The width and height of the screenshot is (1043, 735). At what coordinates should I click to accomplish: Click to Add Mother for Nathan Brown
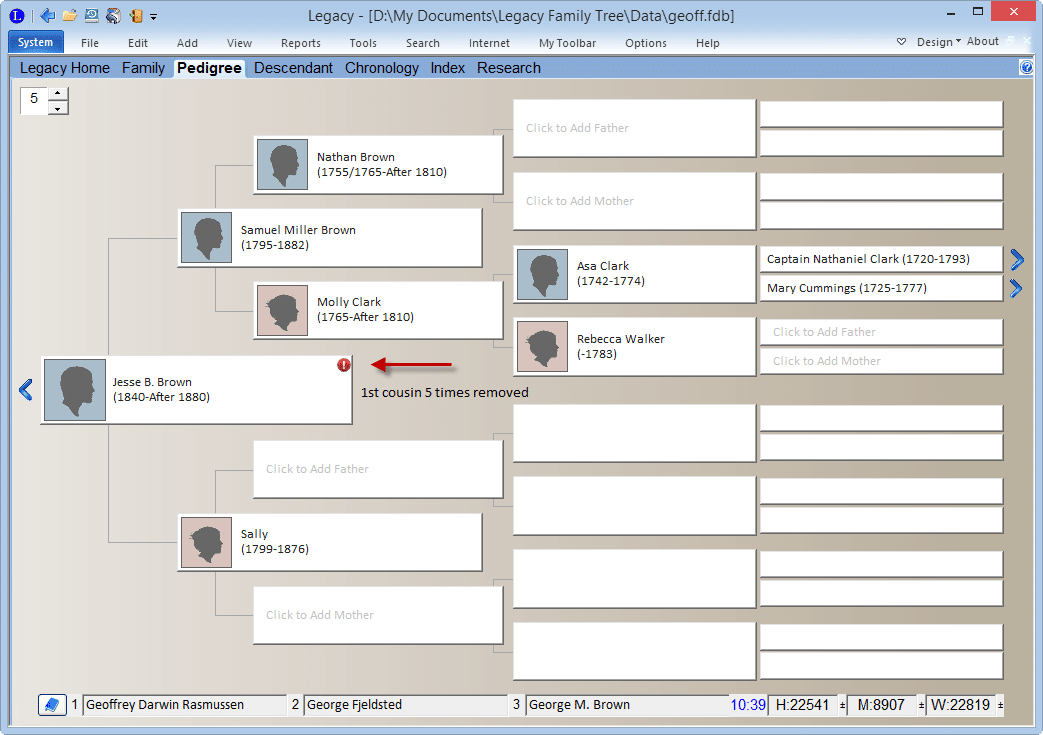click(x=635, y=201)
